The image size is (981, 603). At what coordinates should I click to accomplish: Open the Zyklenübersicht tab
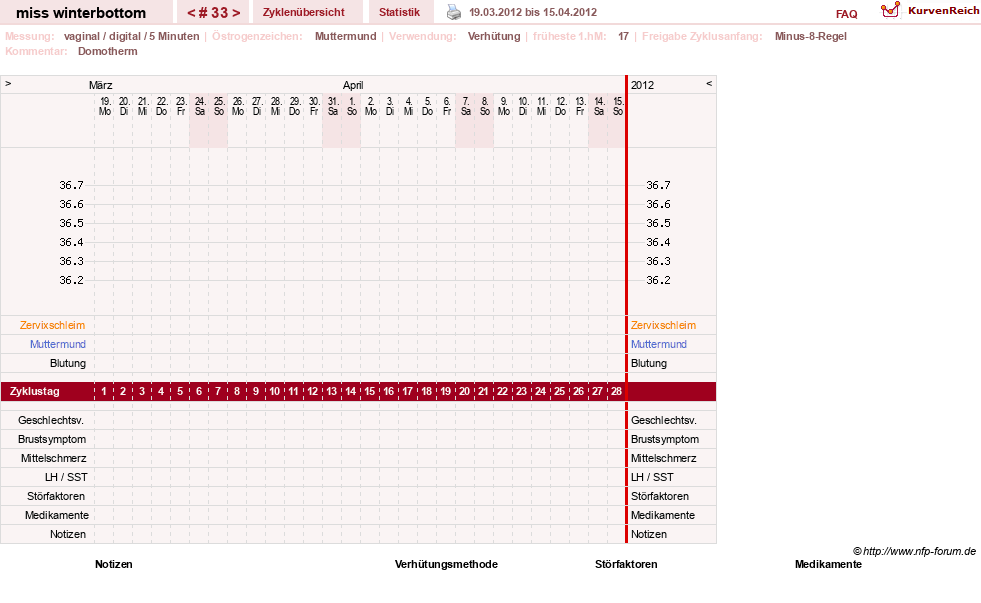pos(303,12)
